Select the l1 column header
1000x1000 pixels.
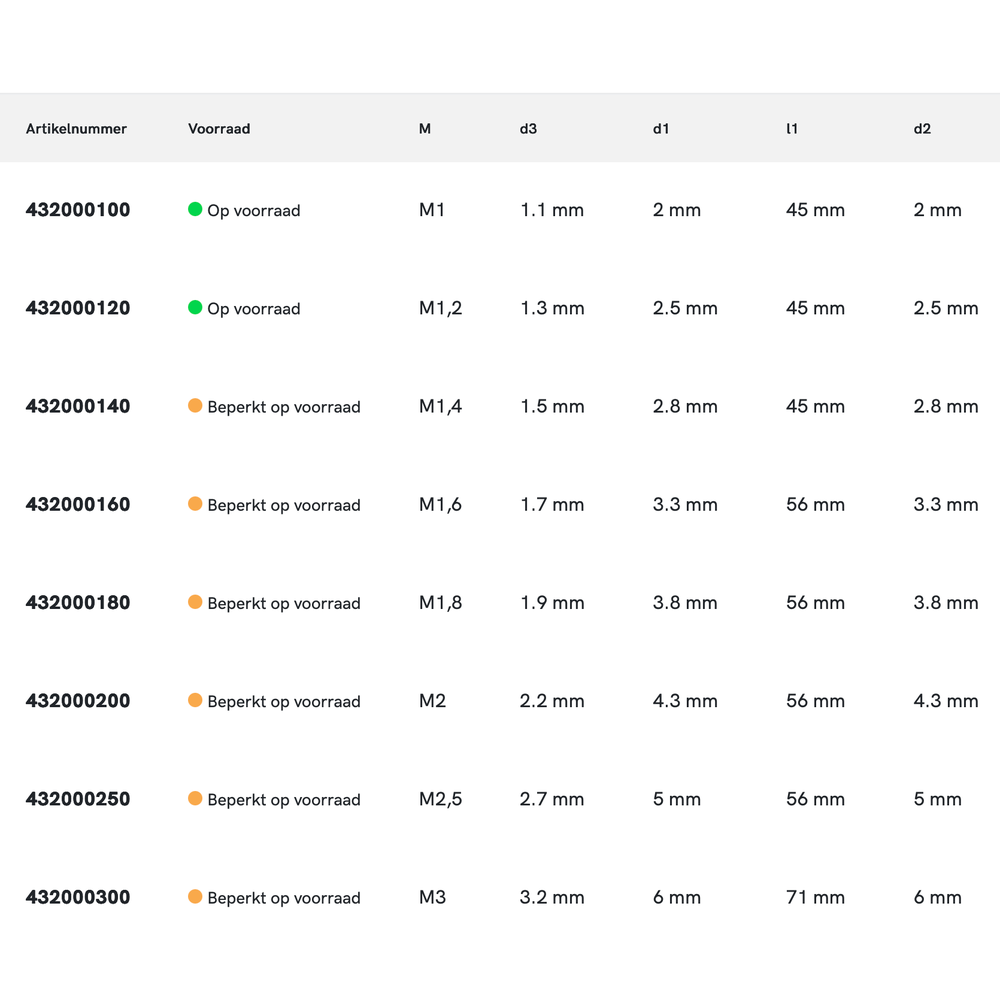point(792,129)
